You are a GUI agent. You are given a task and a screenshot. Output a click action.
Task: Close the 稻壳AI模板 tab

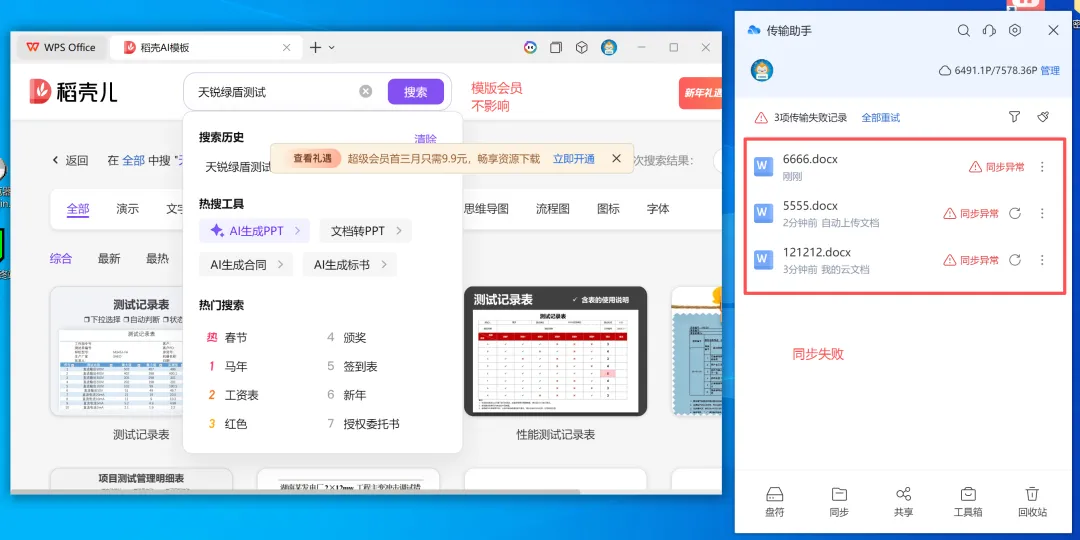(x=287, y=48)
